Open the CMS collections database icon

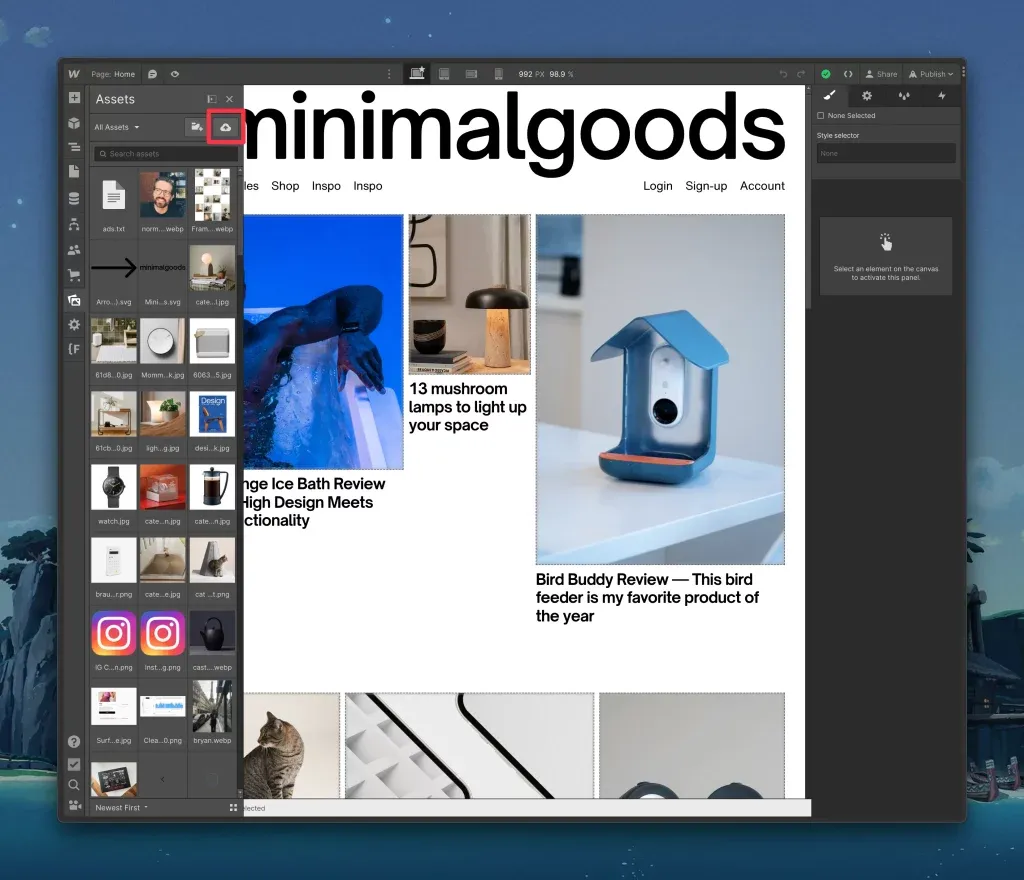(x=74, y=198)
